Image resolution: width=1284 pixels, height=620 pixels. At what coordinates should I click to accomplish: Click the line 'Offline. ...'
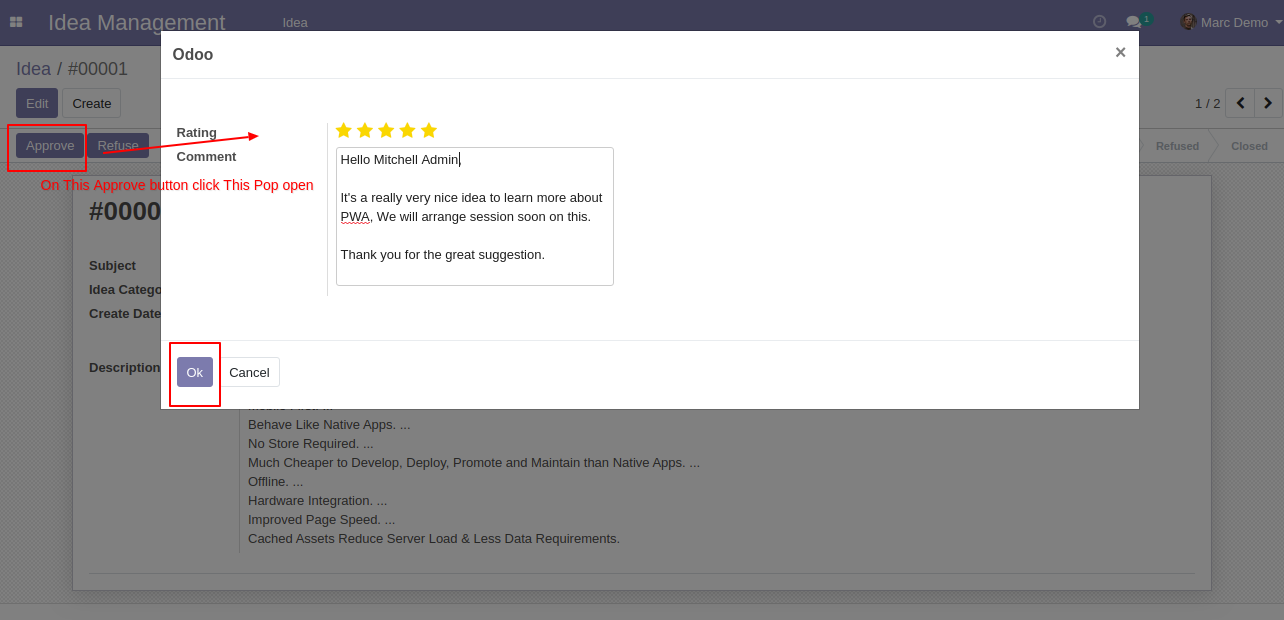(276, 482)
